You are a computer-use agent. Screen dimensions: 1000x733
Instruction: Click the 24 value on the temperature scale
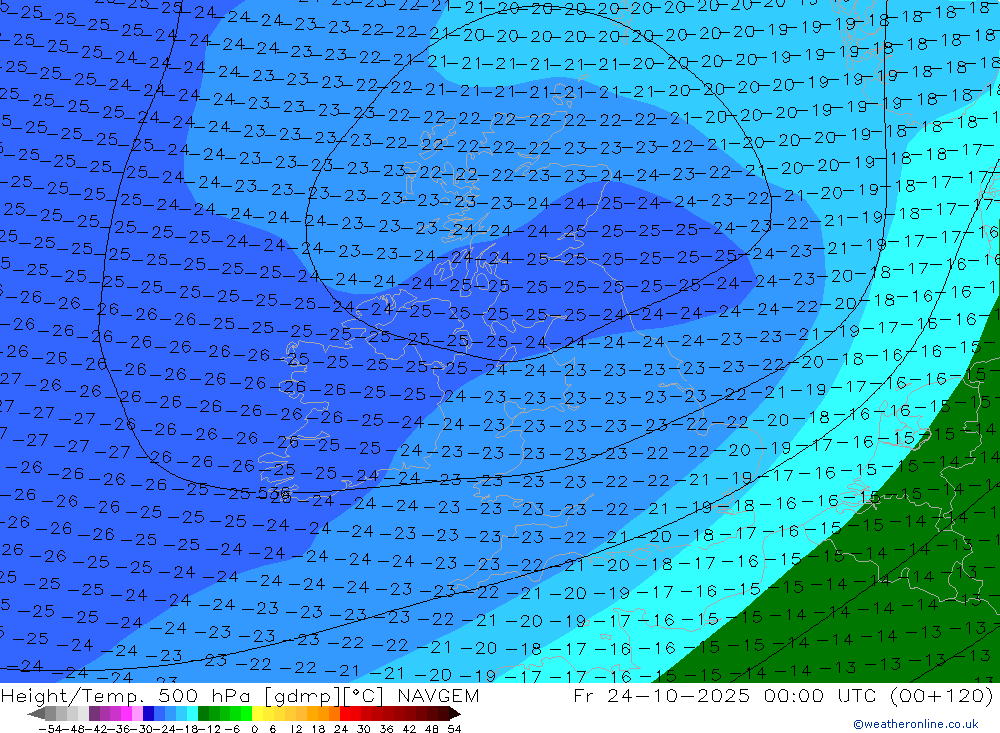click(x=341, y=729)
